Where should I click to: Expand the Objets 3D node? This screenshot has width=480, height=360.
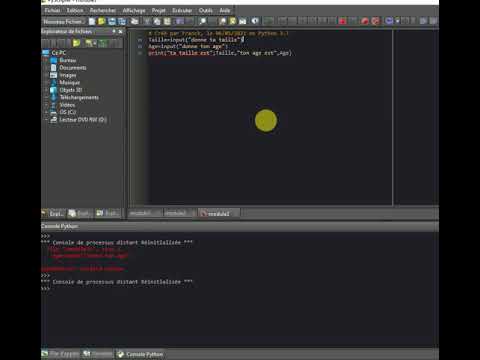46,90
